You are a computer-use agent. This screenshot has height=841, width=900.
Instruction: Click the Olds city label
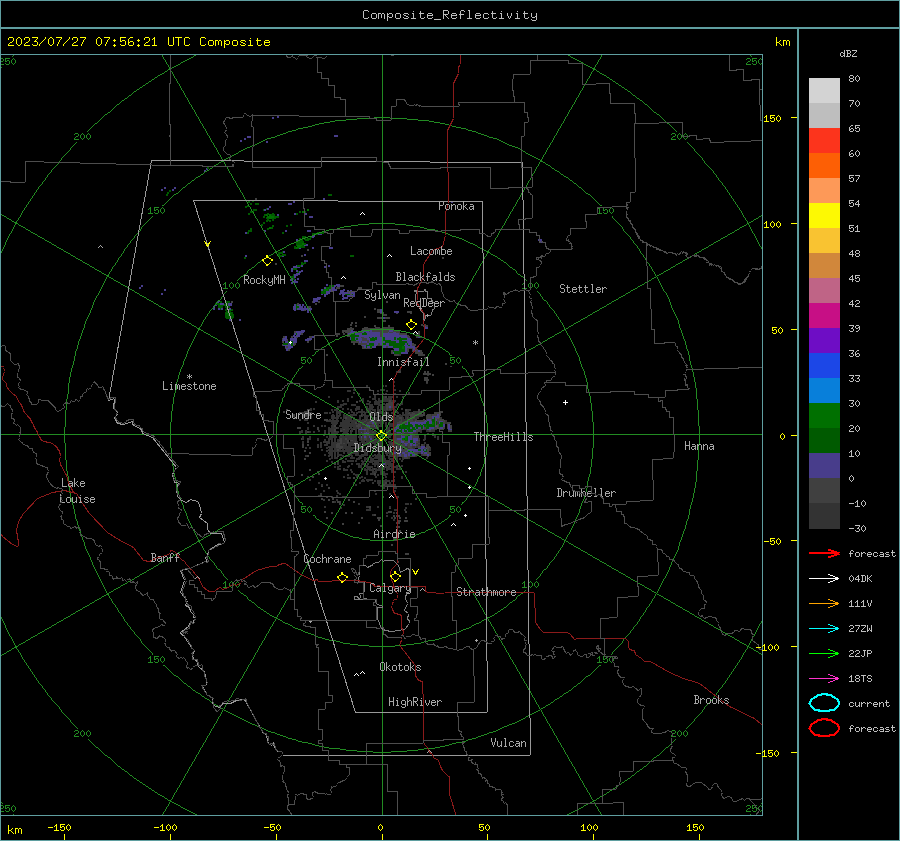pos(381,417)
